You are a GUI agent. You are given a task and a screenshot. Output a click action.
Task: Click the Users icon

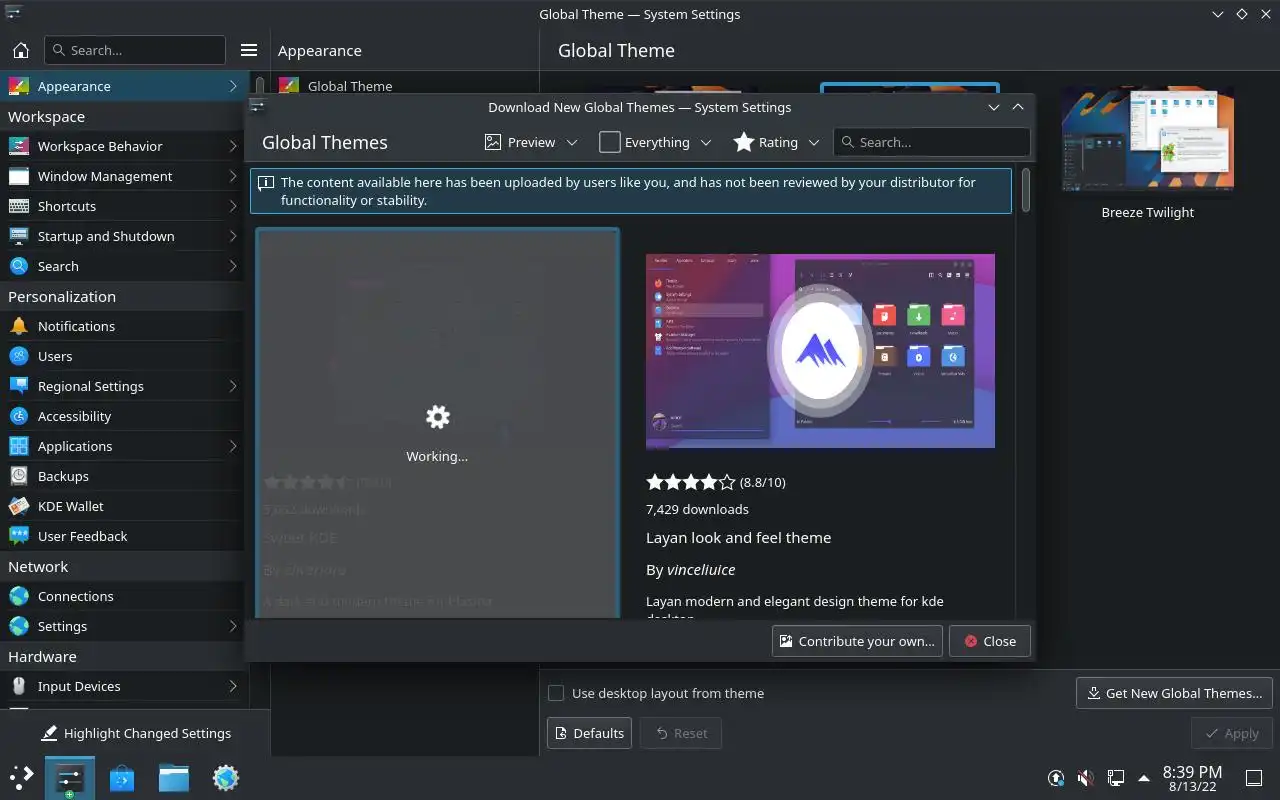coord(18,356)
